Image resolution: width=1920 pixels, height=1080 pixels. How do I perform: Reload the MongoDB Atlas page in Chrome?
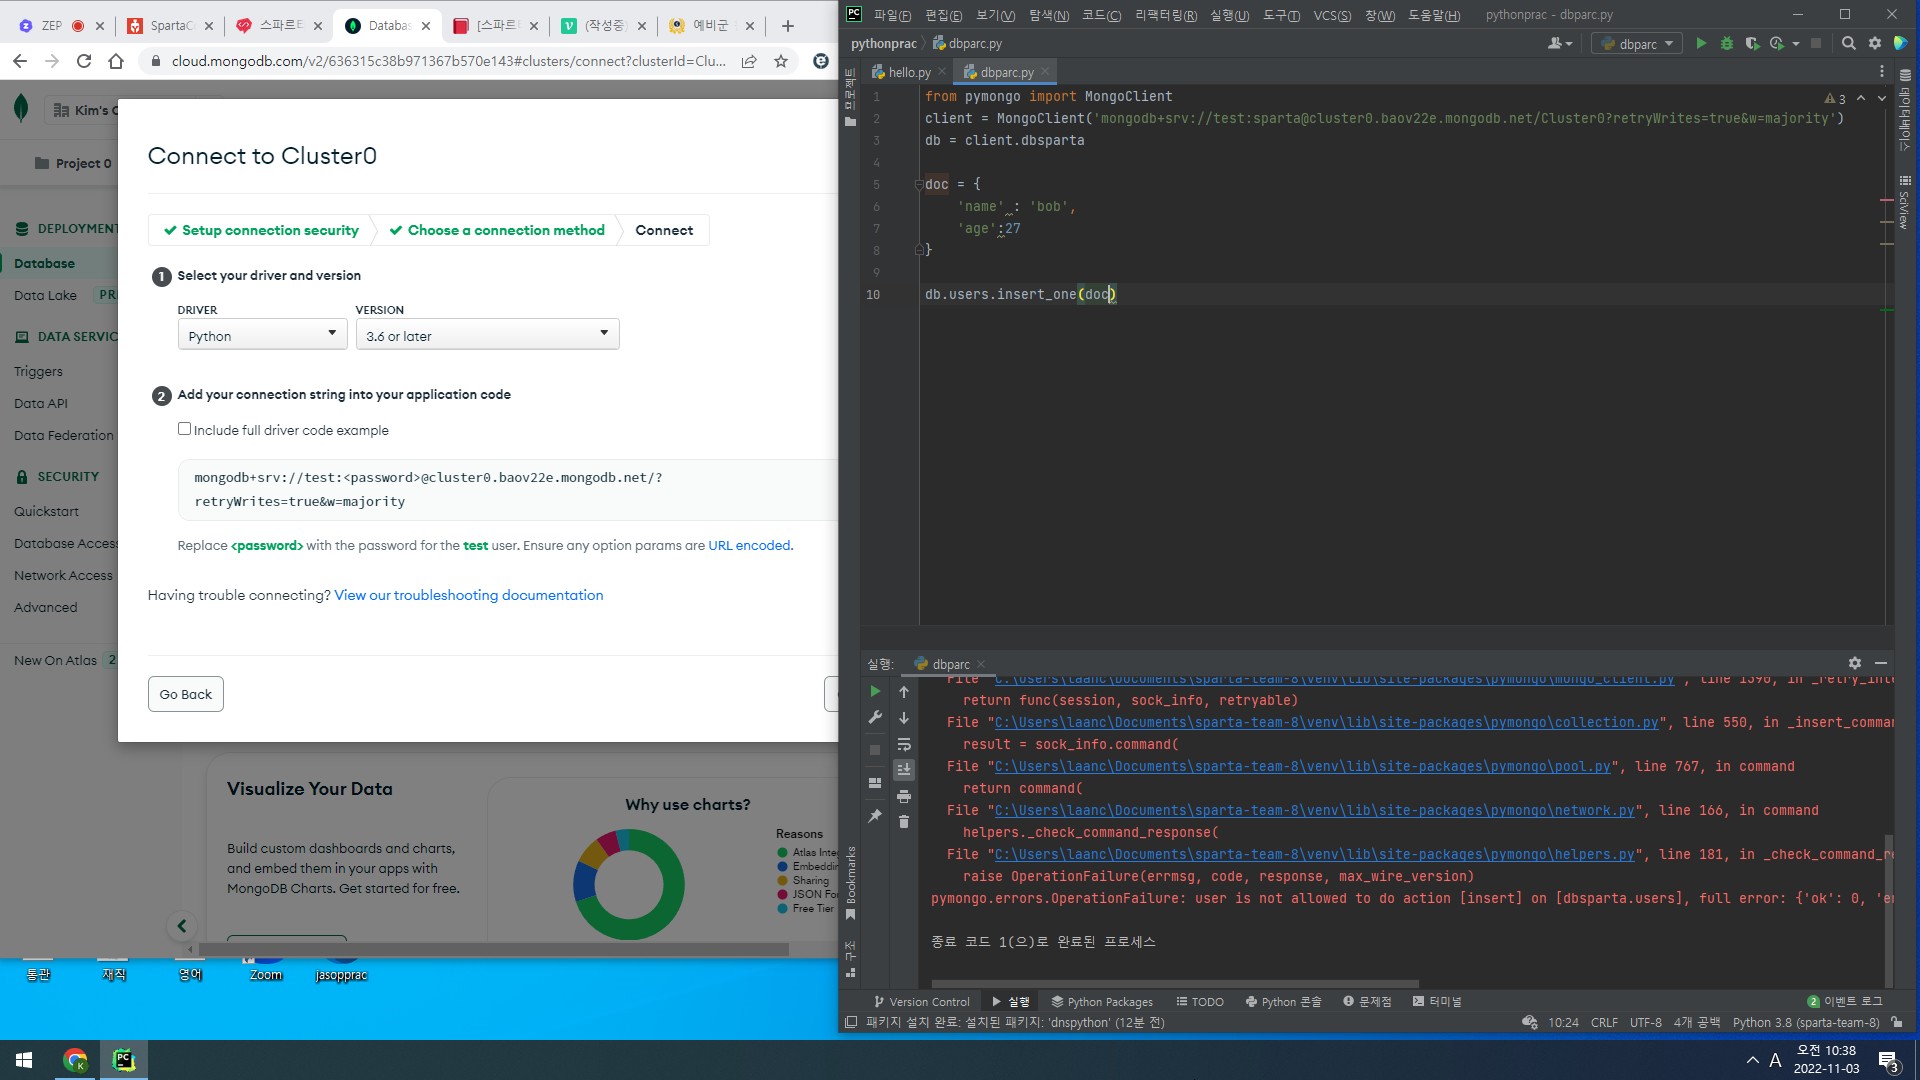pyautogui.click(x=84, y=61)
